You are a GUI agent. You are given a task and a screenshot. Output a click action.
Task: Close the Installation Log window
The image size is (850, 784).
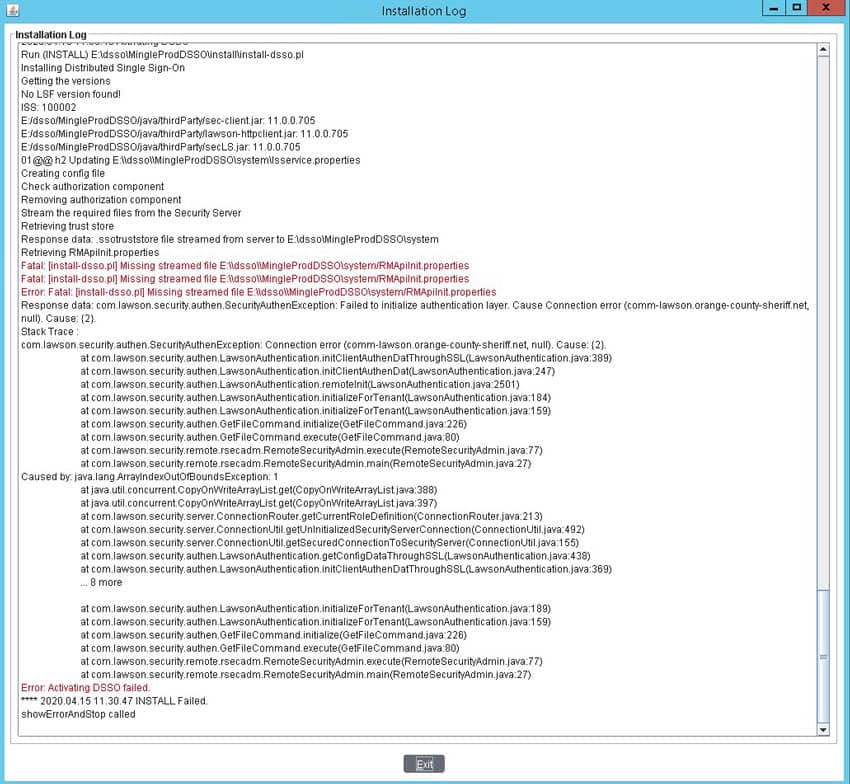(x=826, y=8)
